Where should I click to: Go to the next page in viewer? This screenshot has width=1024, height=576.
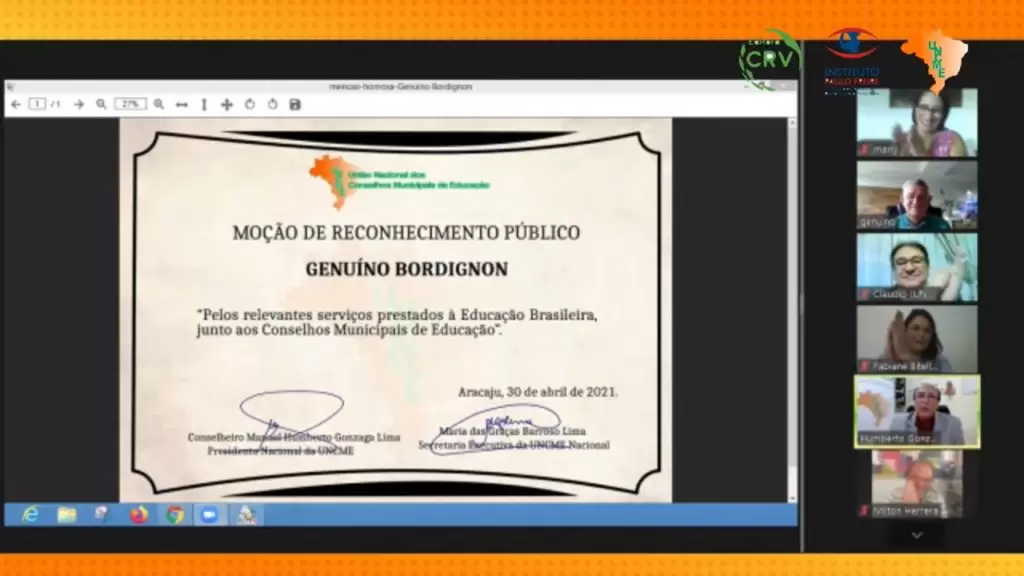(x=78, y=104)
